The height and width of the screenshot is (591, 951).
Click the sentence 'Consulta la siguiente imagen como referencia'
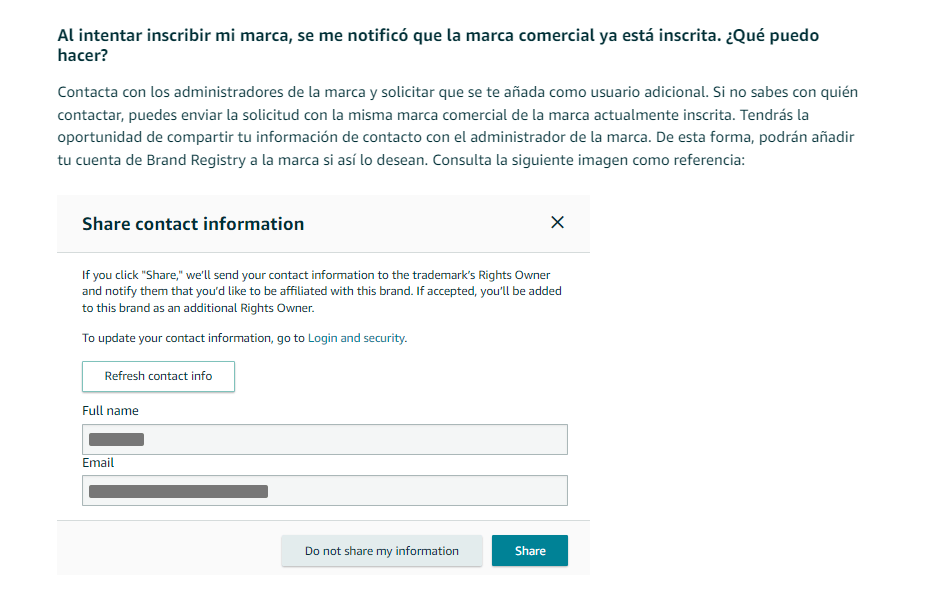588,160
